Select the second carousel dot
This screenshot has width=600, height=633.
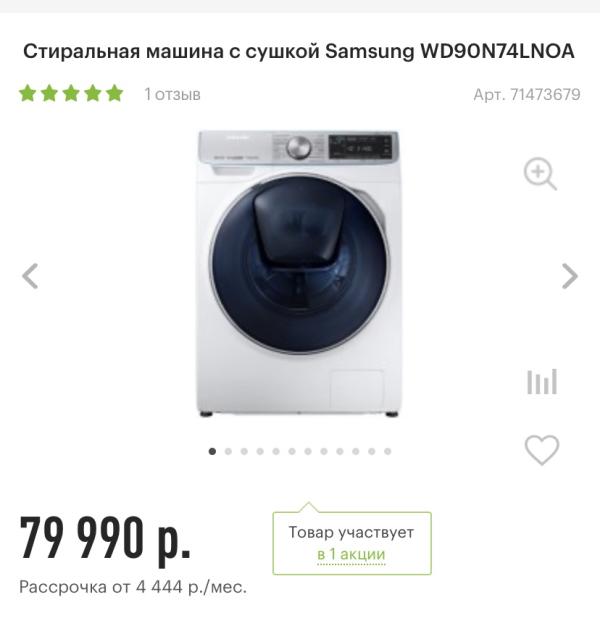pyautogui.click(x=228, y=451)
